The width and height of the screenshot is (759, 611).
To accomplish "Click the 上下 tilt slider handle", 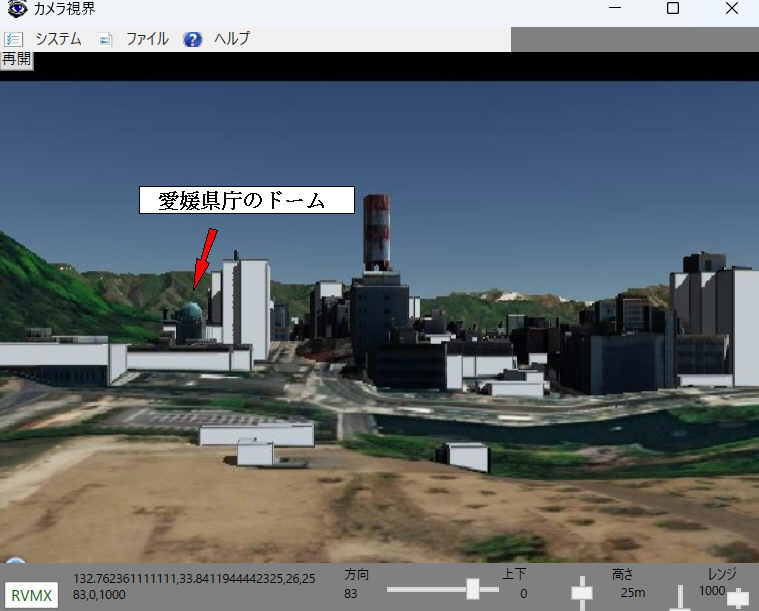I will (581, 593).
